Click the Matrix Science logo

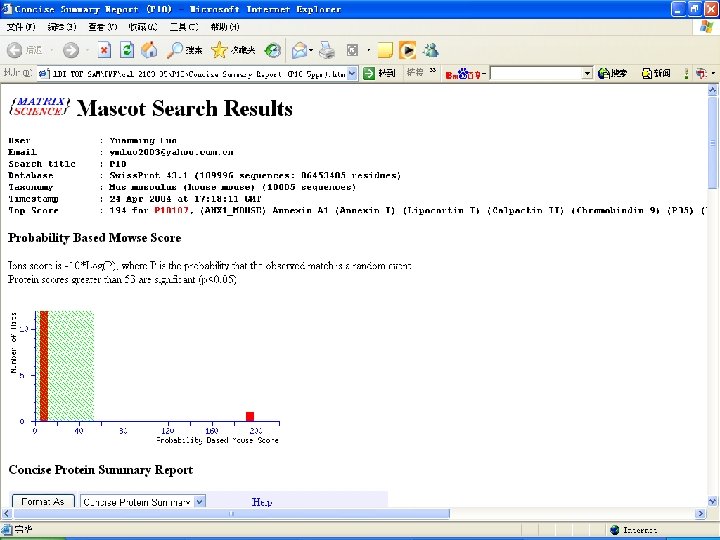pyautogui.click(x=39, y=107)
